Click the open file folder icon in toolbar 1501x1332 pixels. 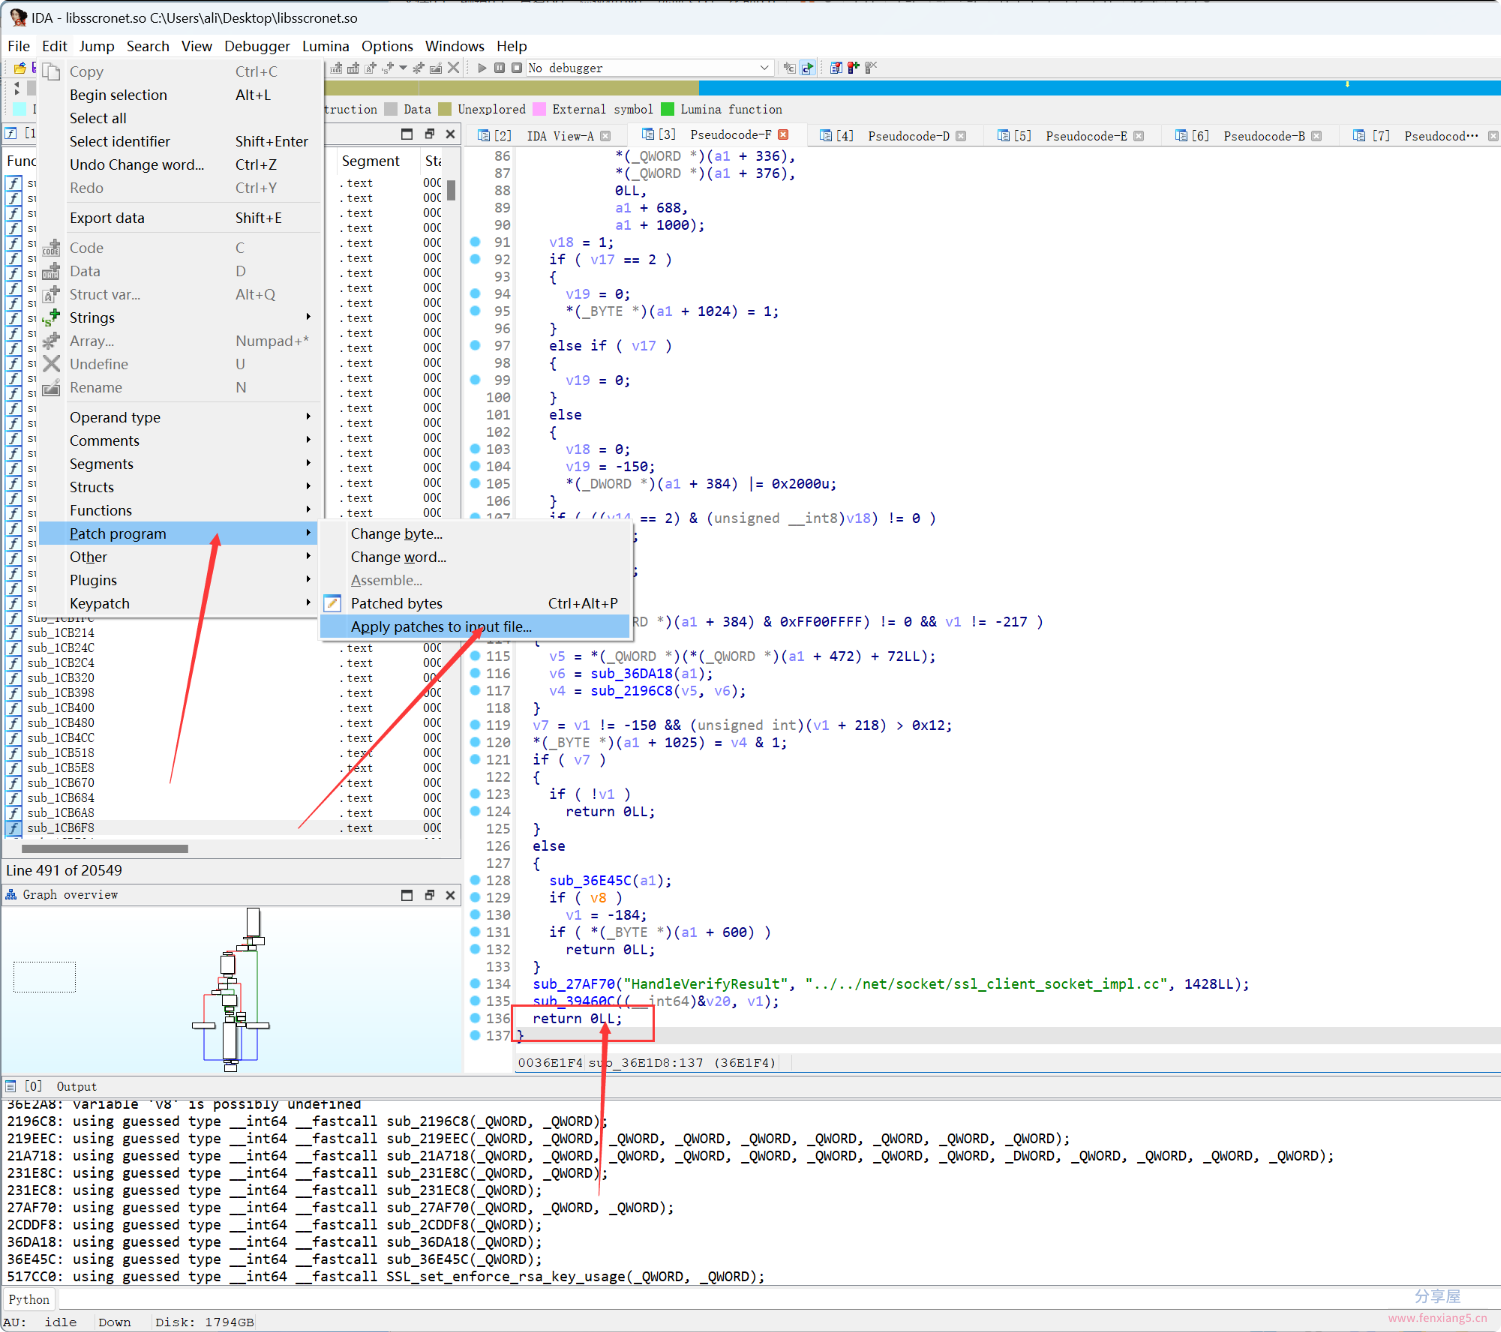pyautogui.click(x=19, y=68)
